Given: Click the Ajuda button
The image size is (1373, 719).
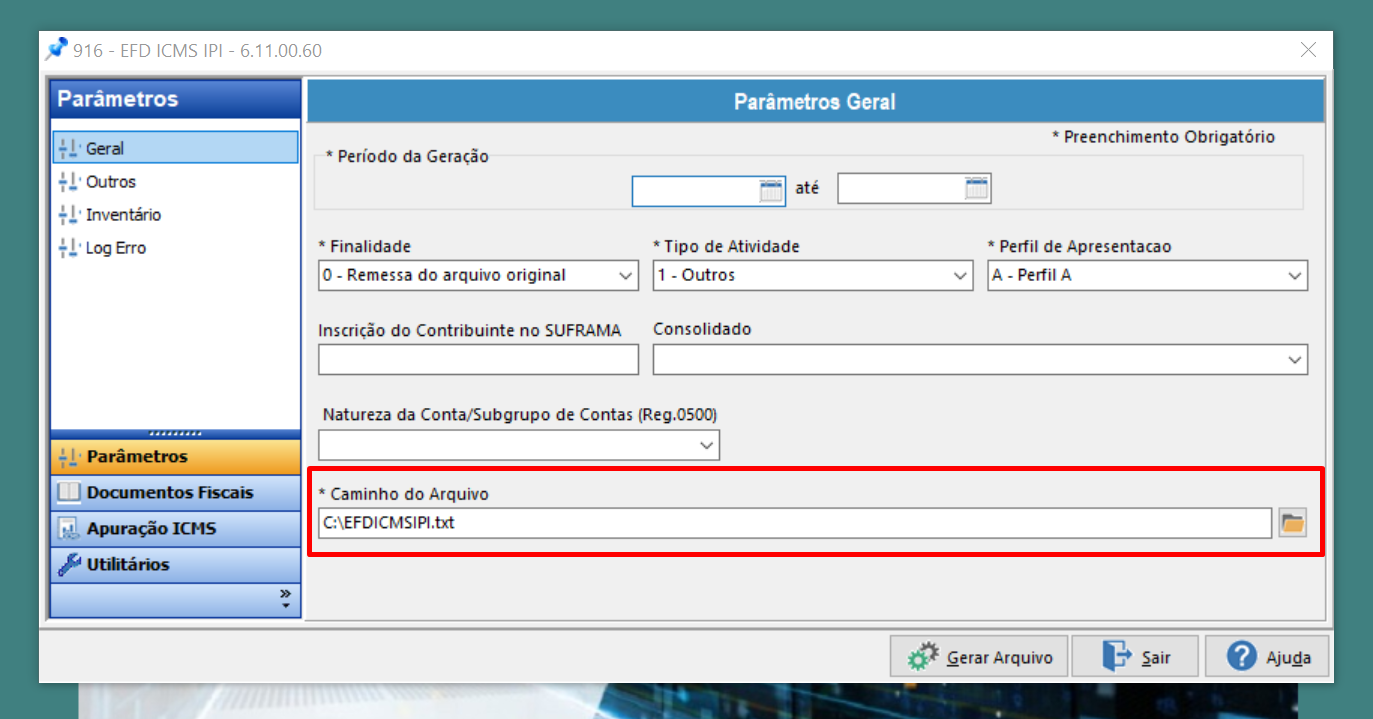Looking at the screenshot, I should point(1267,657).
